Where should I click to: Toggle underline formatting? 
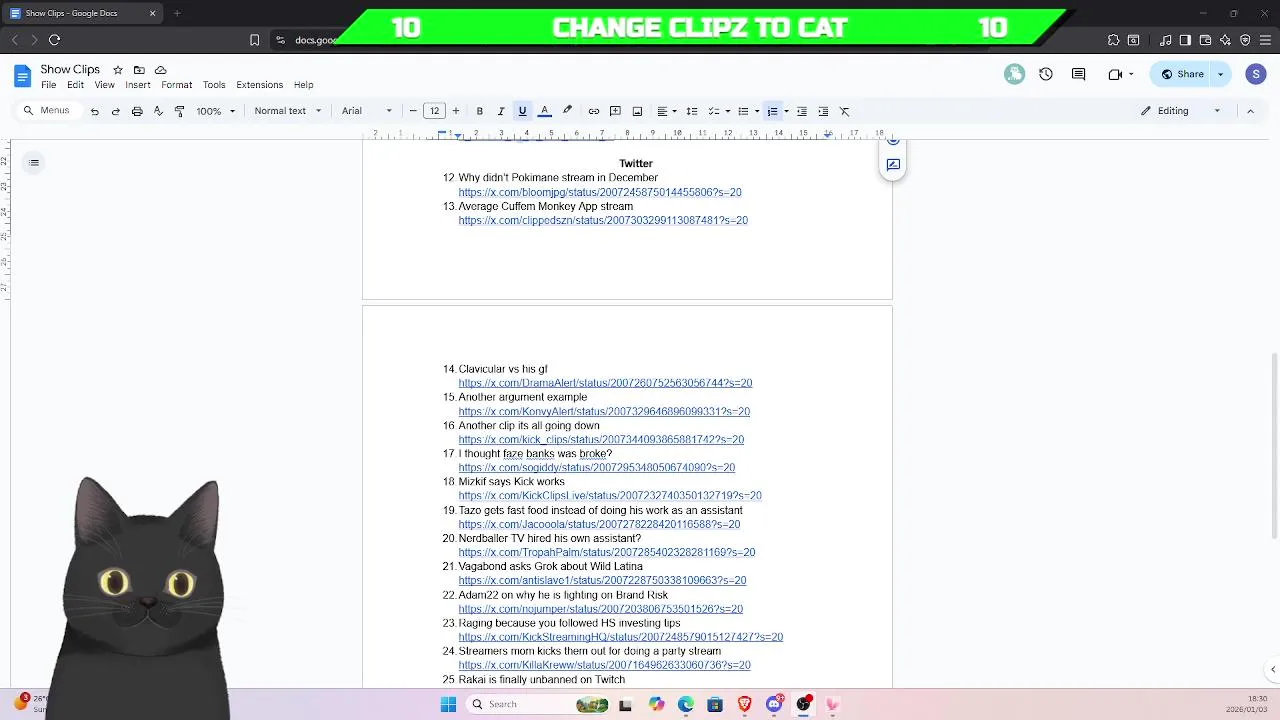pyautogui.click(x=522, y=111)
